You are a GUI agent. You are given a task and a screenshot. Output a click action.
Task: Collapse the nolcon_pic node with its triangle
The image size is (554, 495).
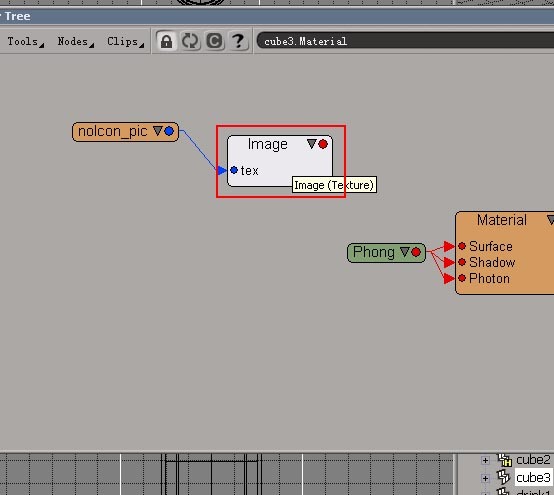tap(158, 131)
